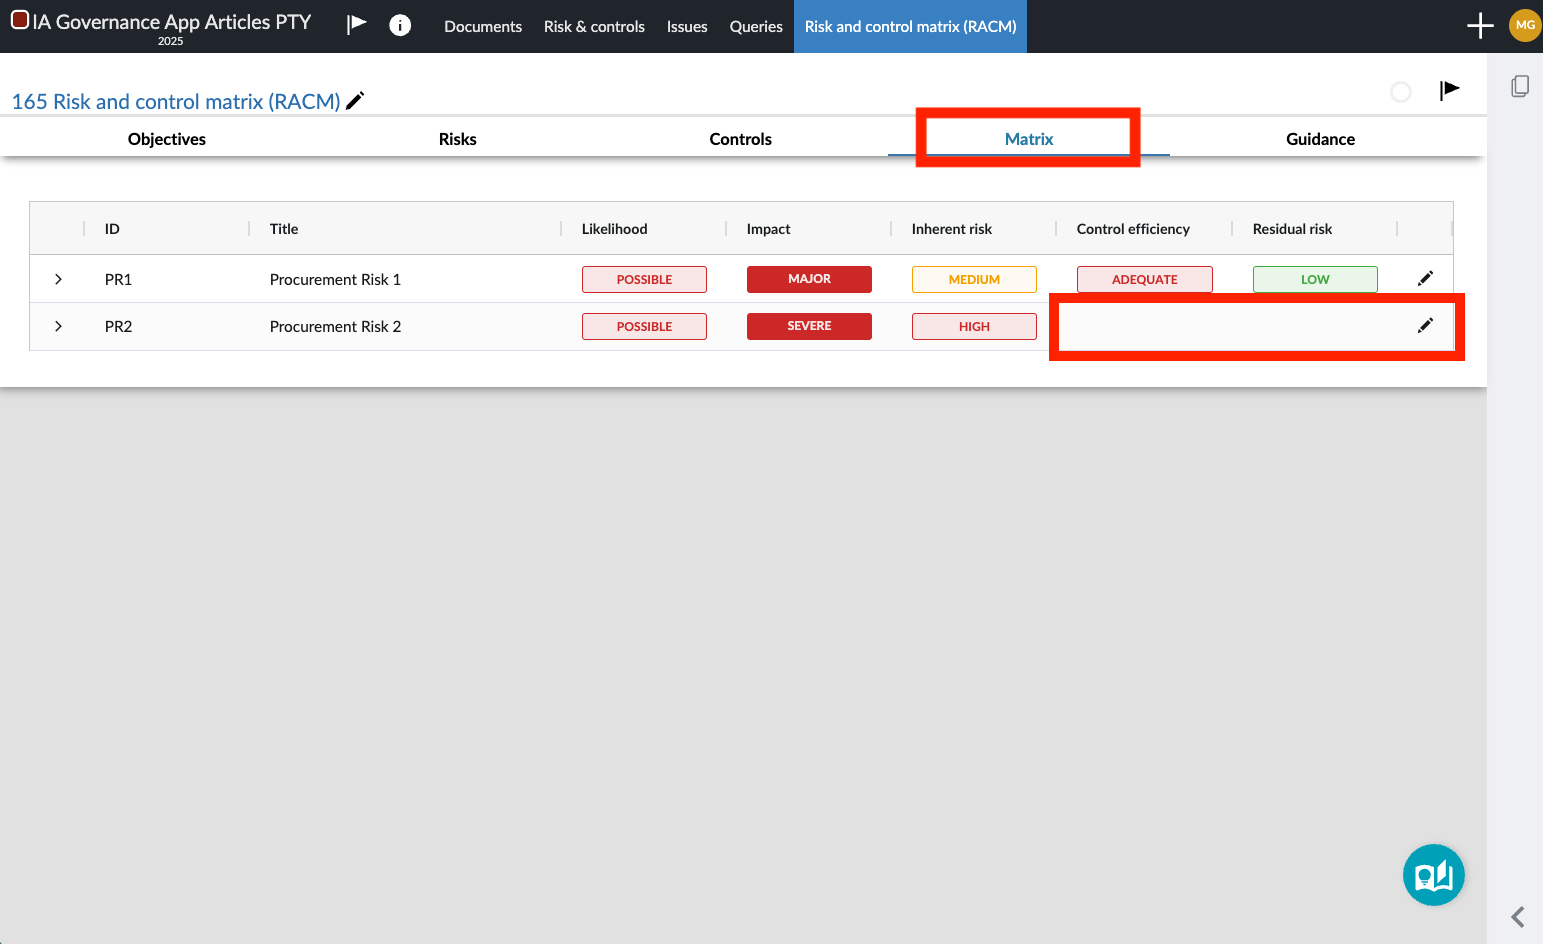Open the teal help guide button
The image size is (1543, 944).
(x=1433, y=875)
